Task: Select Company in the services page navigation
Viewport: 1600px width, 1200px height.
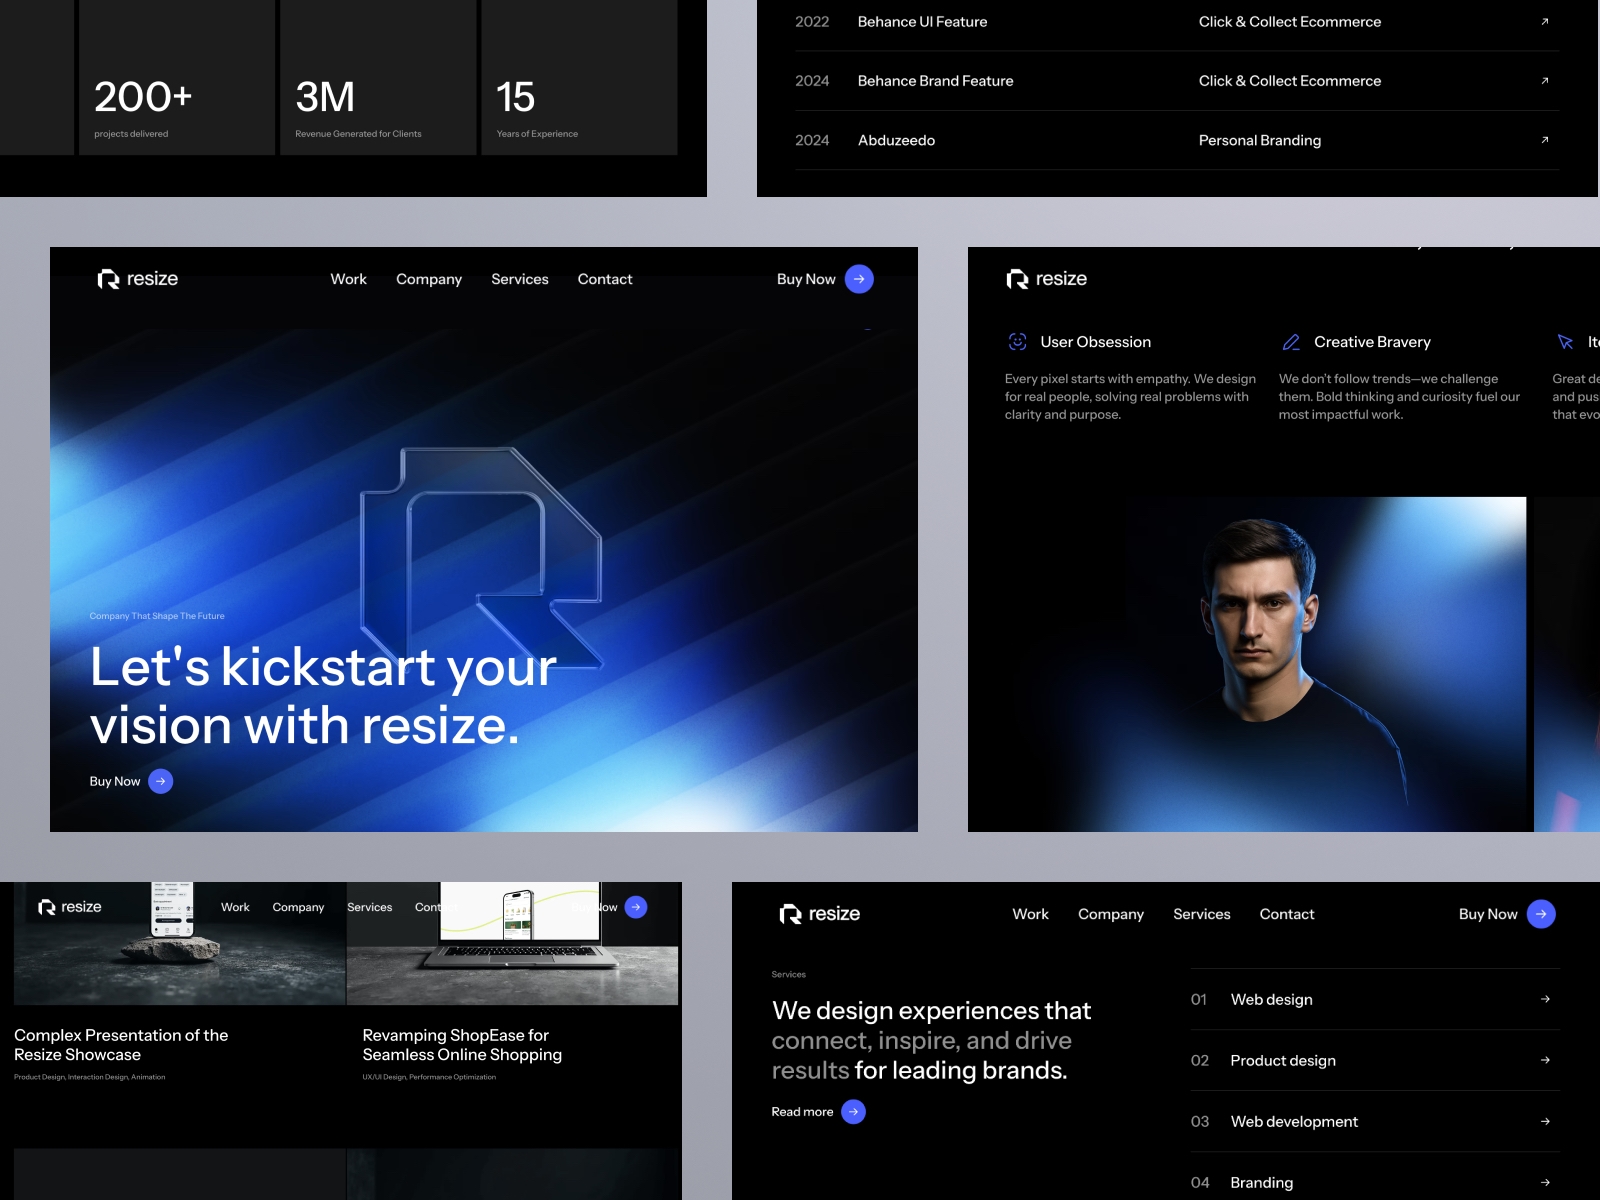Action: [x=1110, y=913]
